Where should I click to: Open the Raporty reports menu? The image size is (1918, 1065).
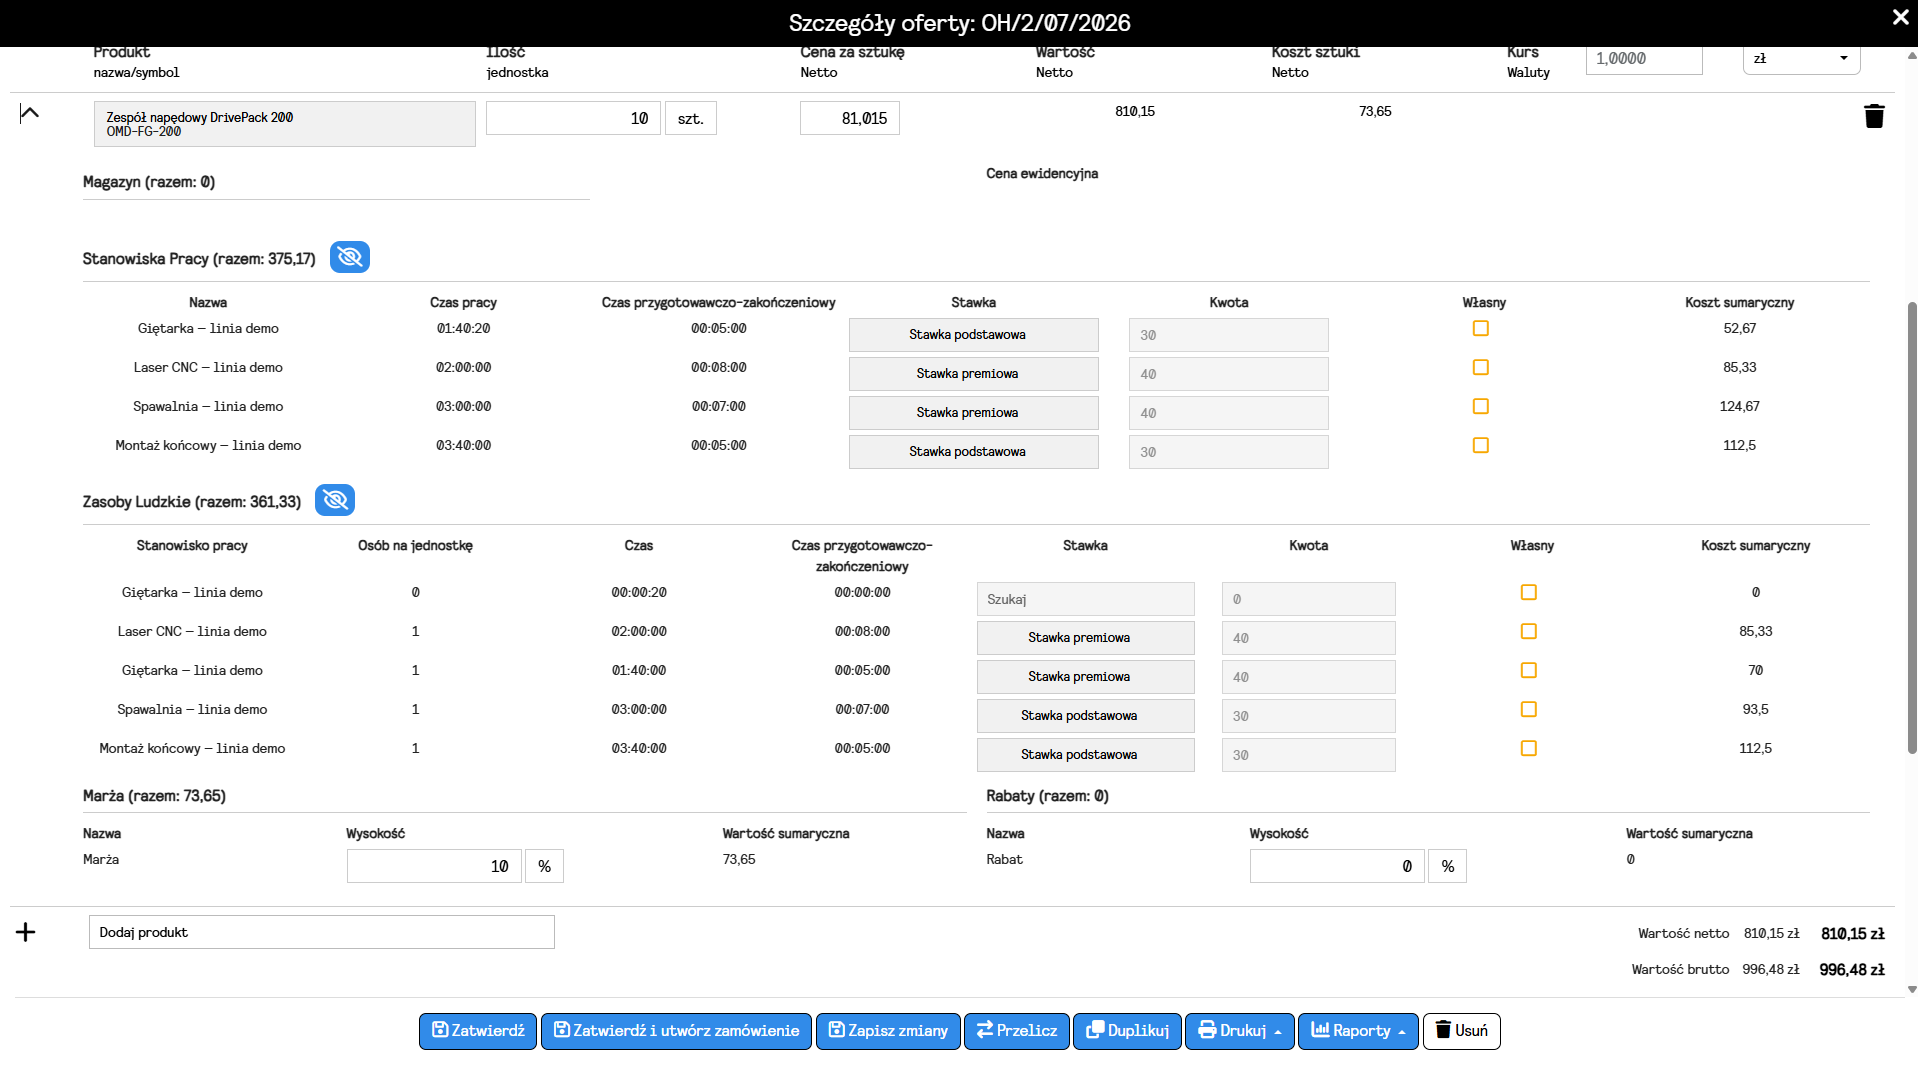pos(1358,1031)
